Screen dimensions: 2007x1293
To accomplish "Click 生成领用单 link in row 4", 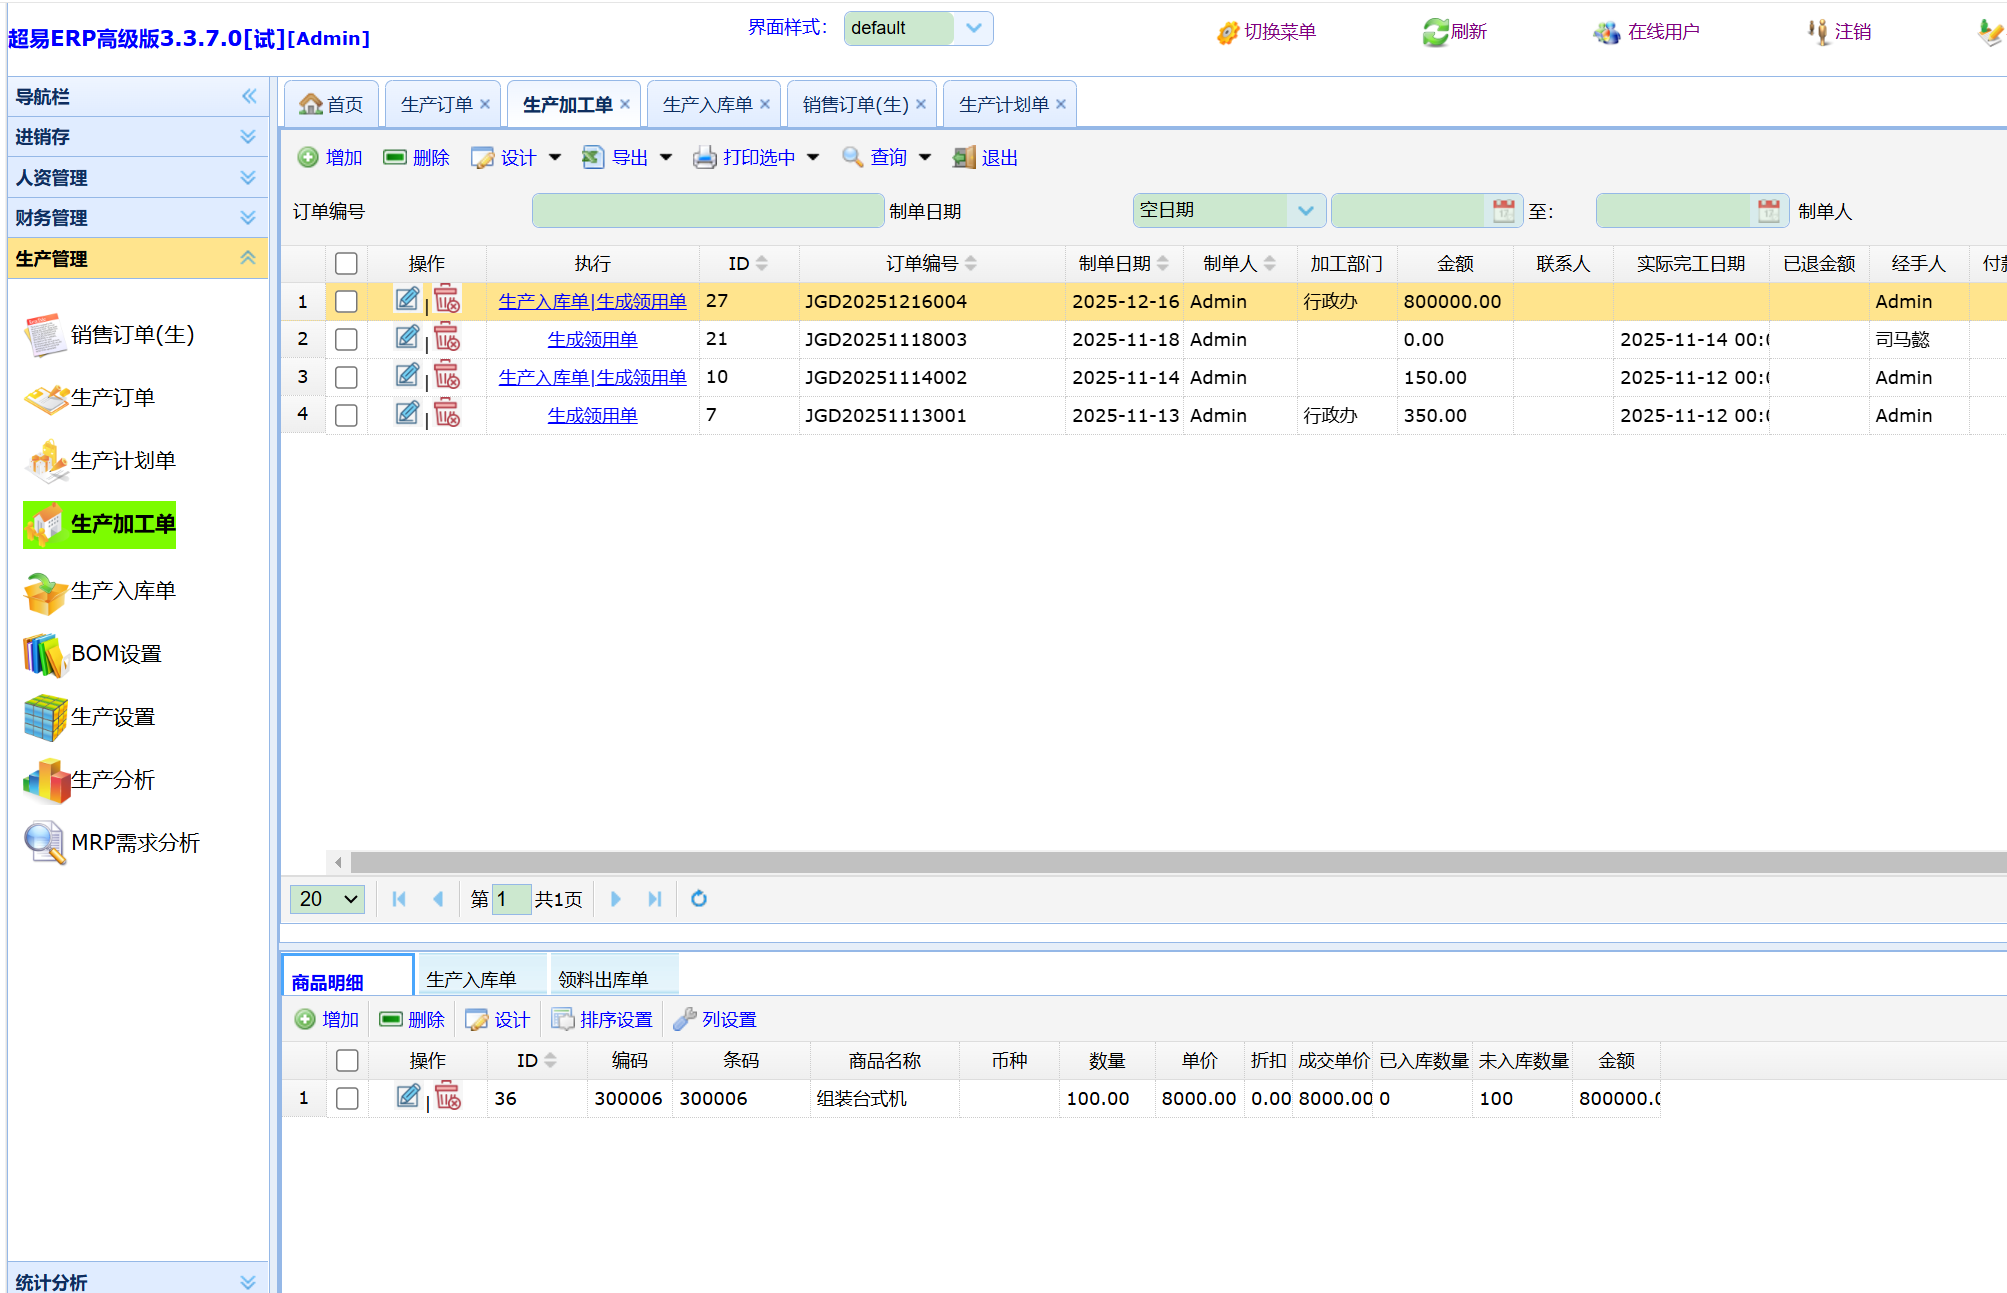I will click(592, 415).
